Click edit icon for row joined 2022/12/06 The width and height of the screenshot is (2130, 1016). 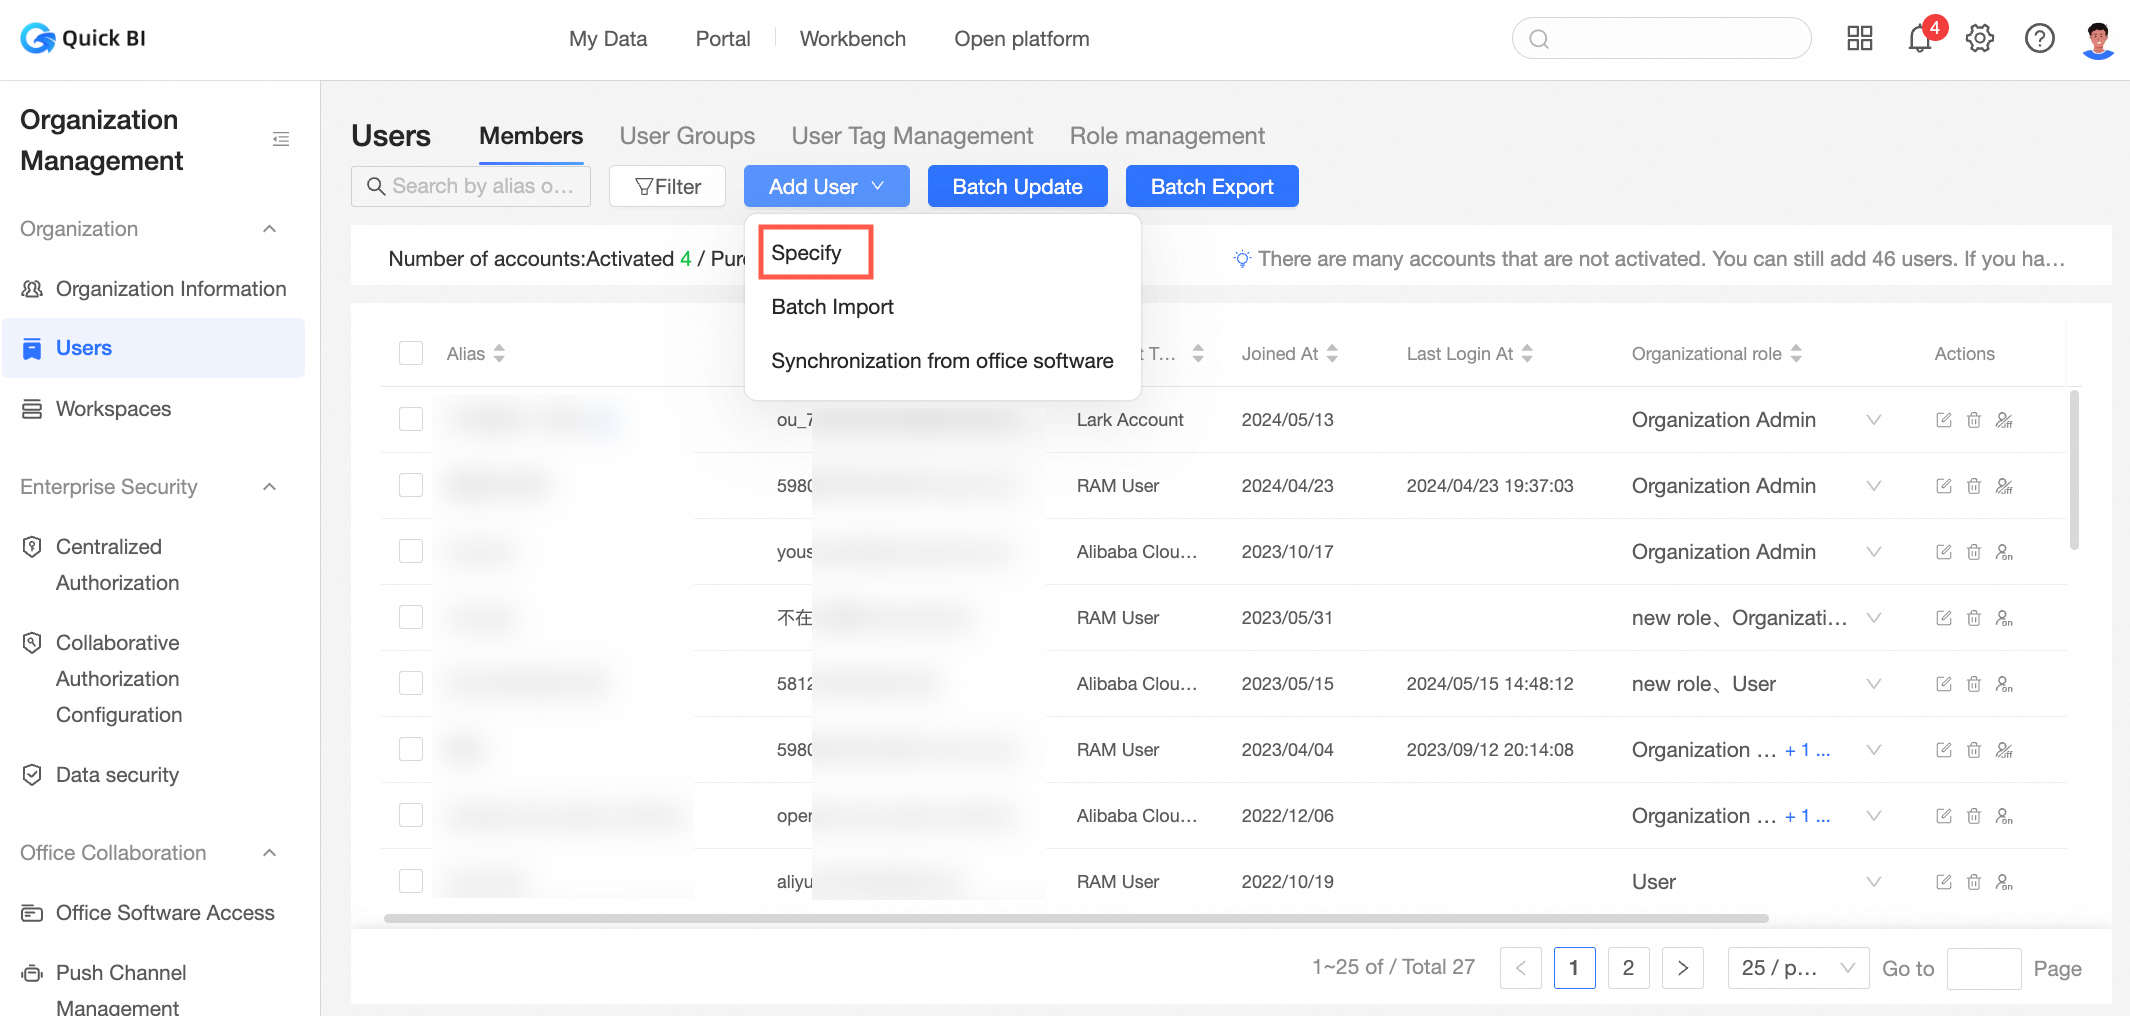(1944, 816)
